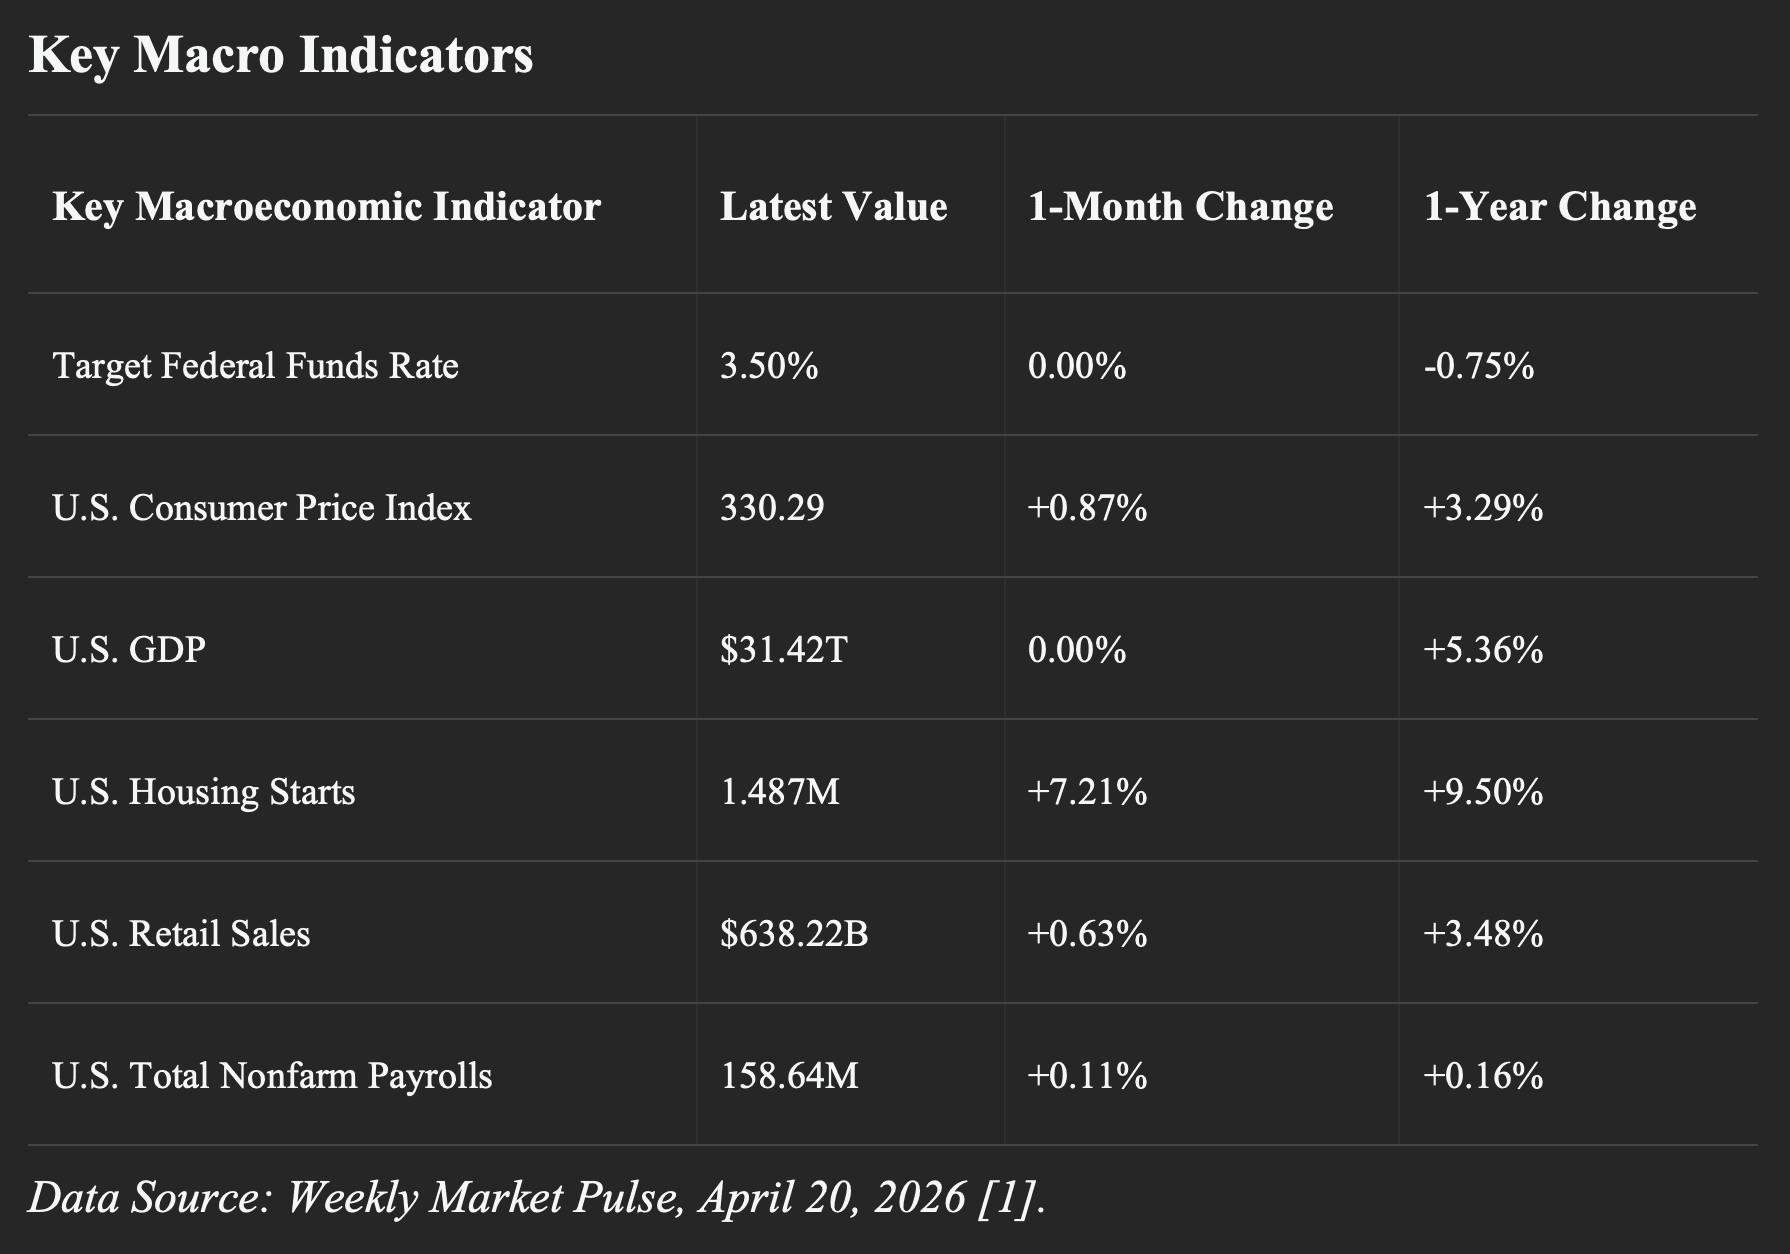Click the 1-Month Change column header

1180,207
